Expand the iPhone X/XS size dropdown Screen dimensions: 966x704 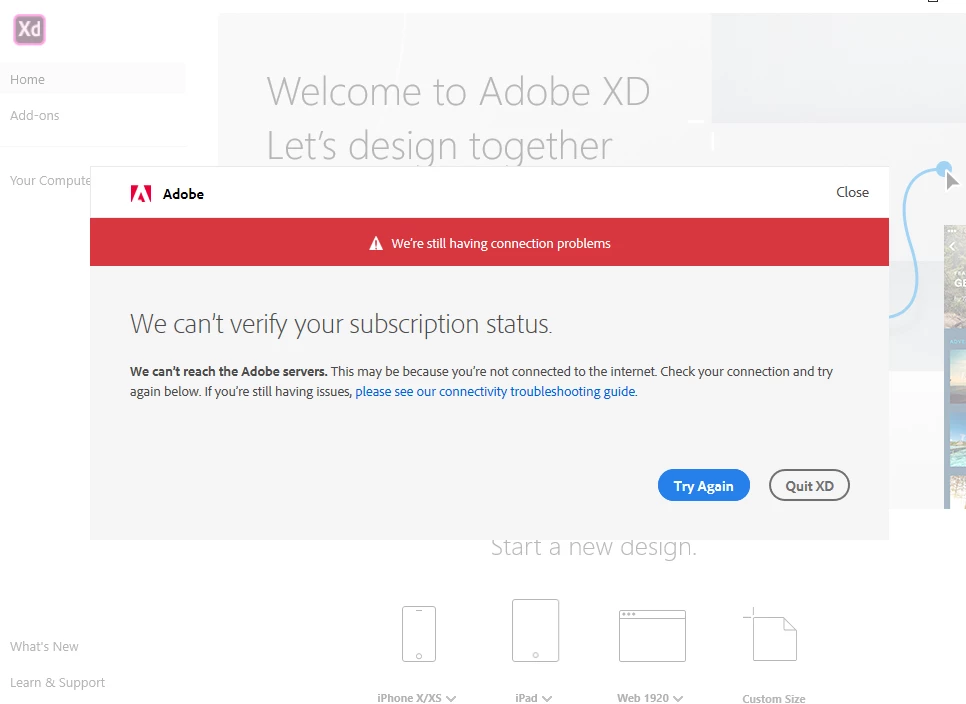click(x=452, y=698)
